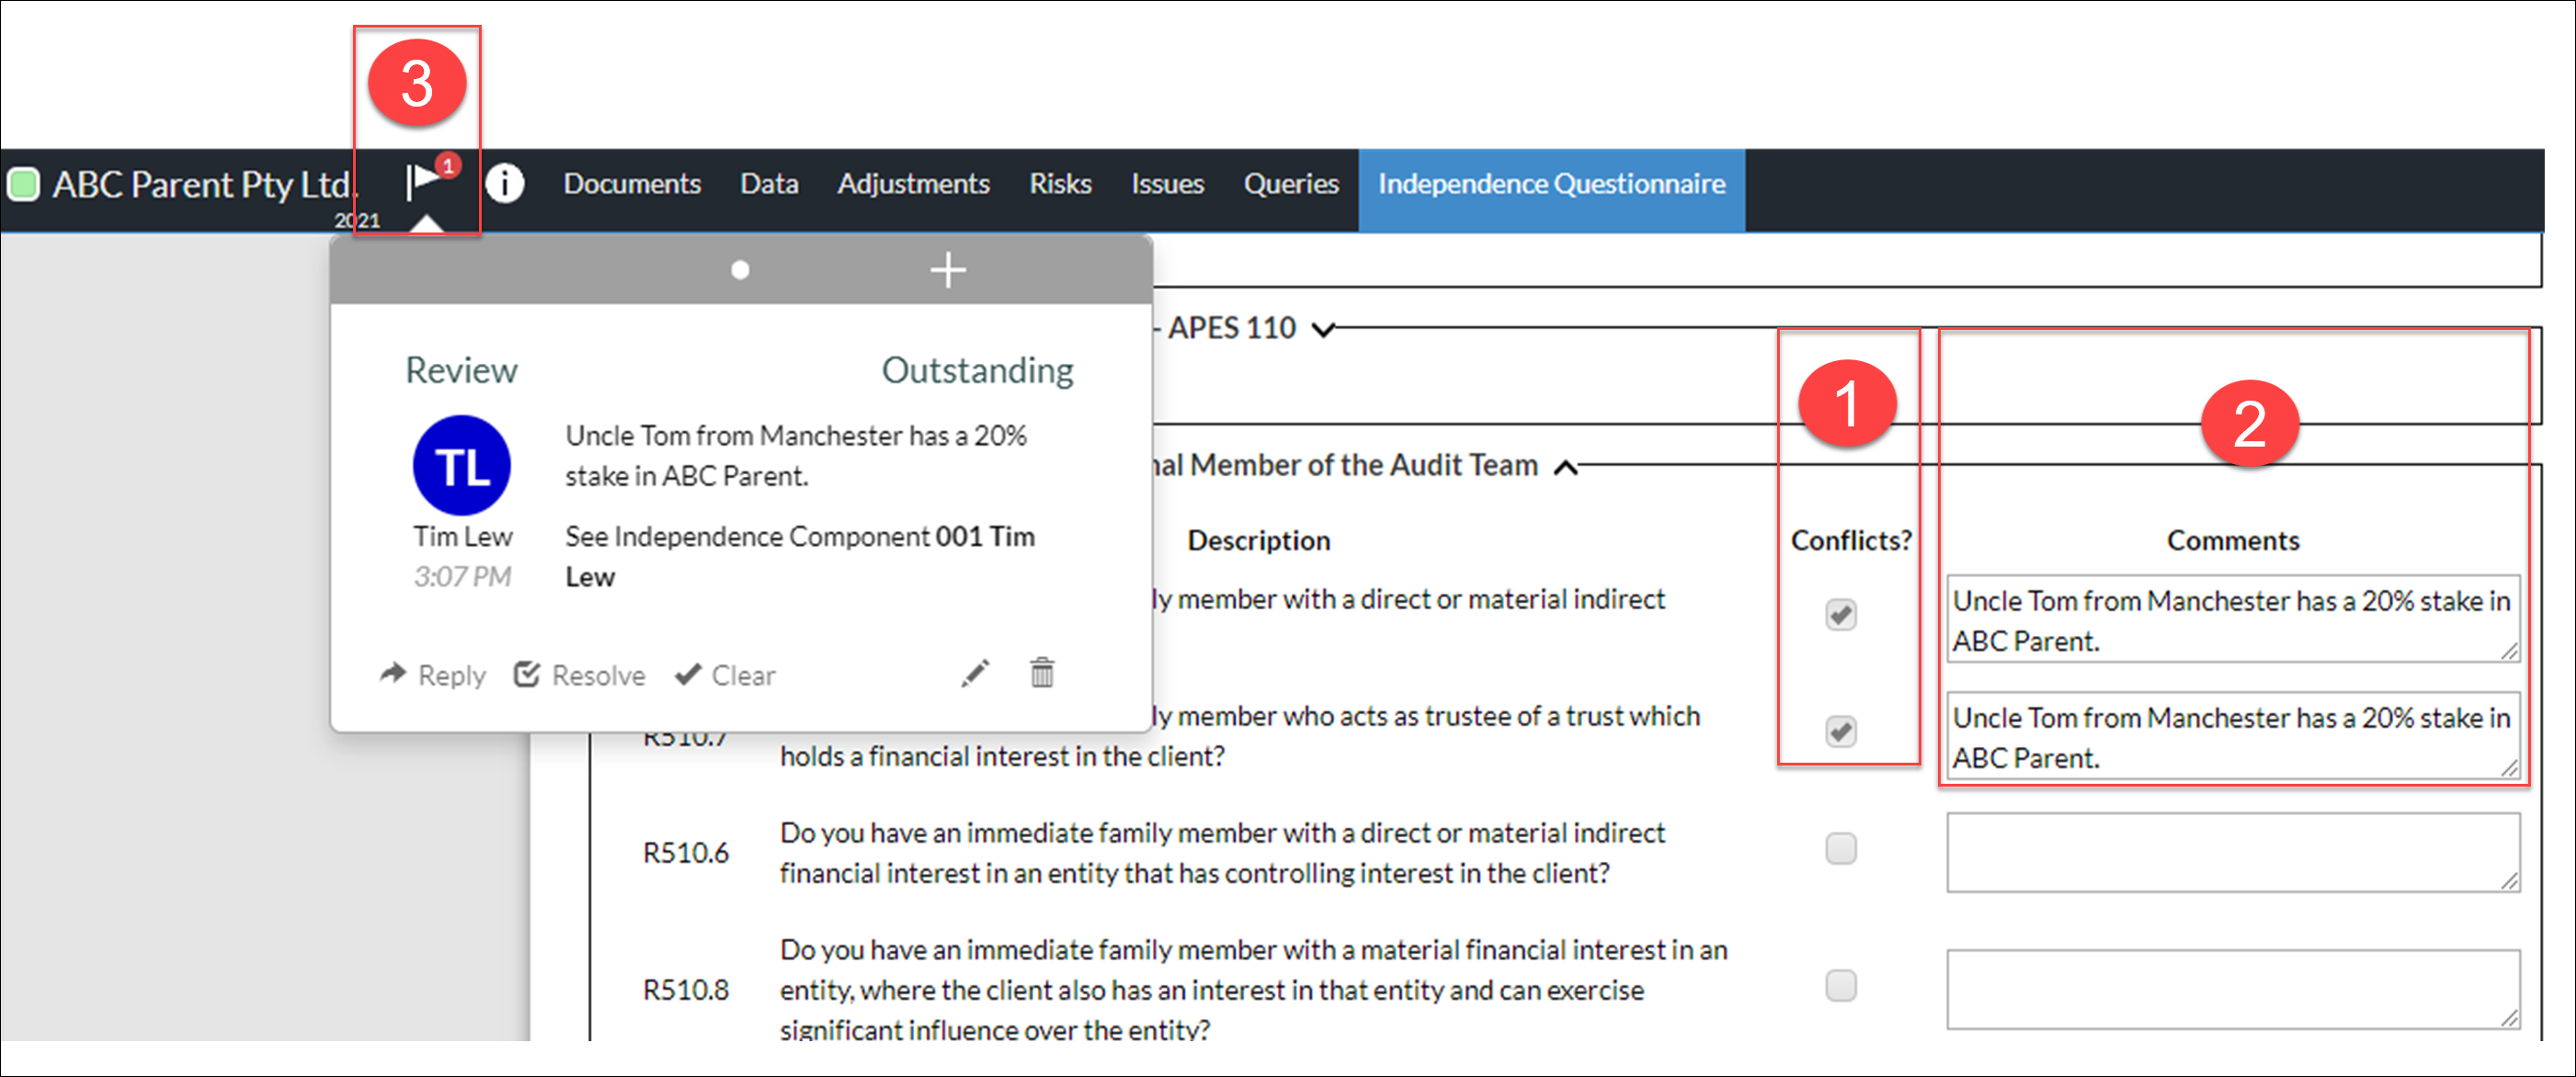Image resolution: width=2576 pixels, height=1077 pixels.
Task: Click the plus icon to add note
Action: point(947,270)
